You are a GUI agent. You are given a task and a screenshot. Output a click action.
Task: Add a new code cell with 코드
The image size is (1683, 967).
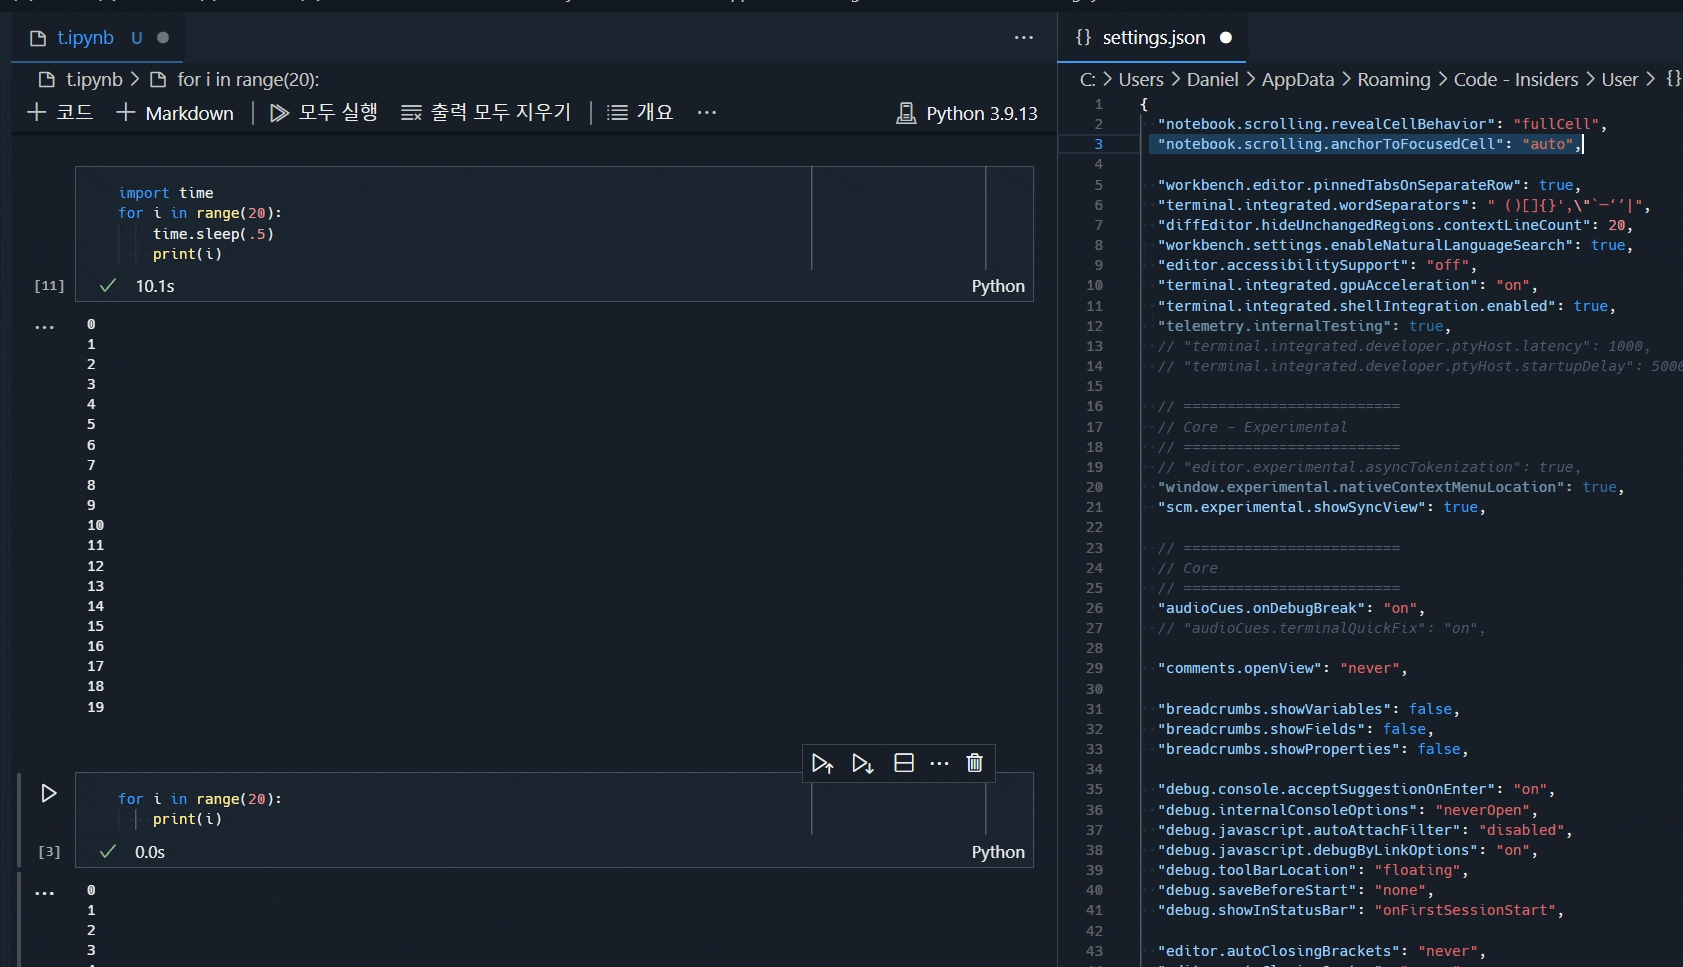[x=62, y=112]
